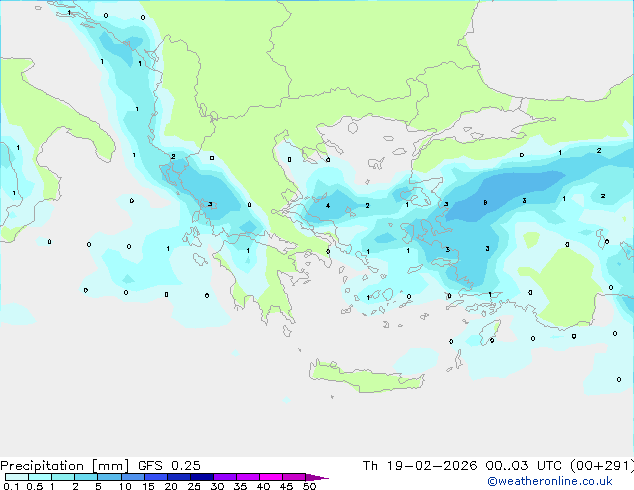Click the 'Precipitation [mm]' title text
The height and width of the screenshot is (490, 634).
64,466
